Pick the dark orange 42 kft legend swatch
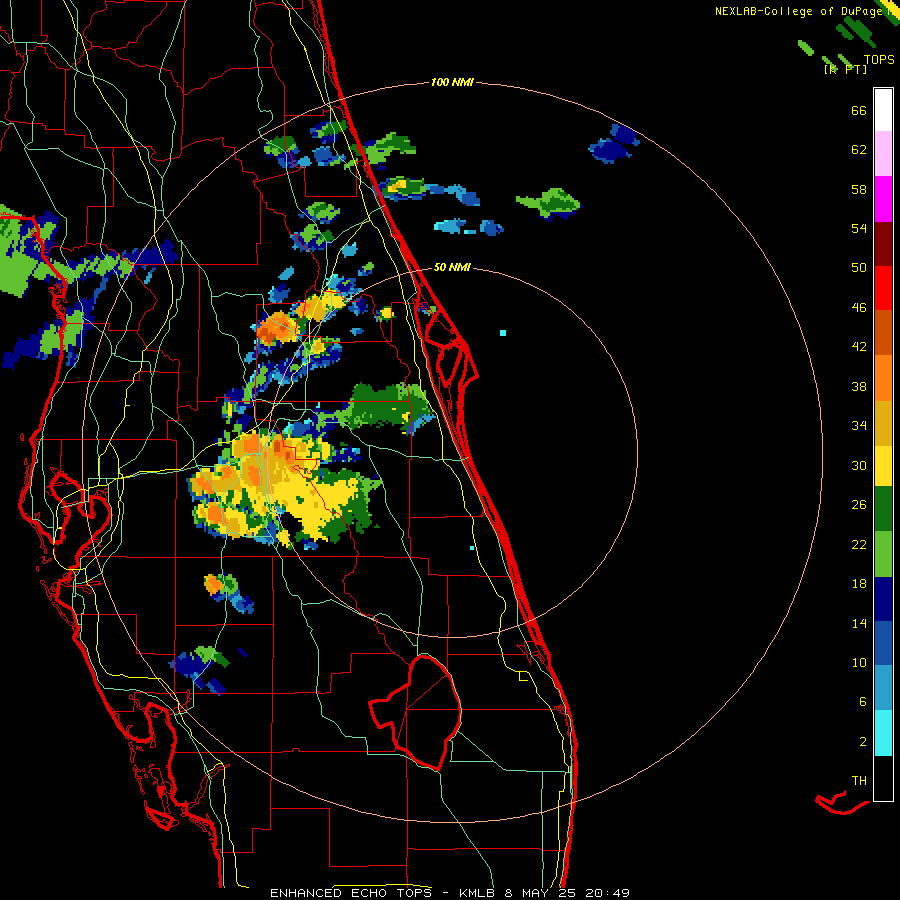Viewport: 900px width, 900px height. point(883,332)
